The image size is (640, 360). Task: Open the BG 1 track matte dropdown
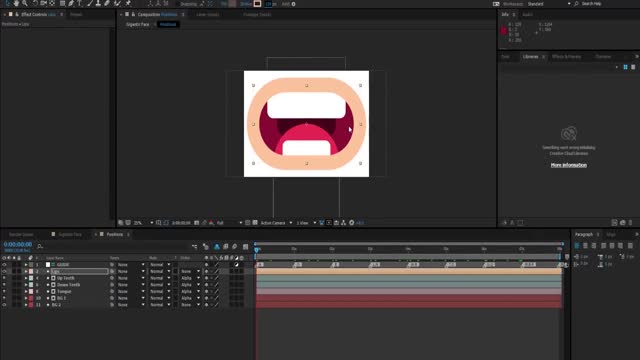click(x=191, y=298)
